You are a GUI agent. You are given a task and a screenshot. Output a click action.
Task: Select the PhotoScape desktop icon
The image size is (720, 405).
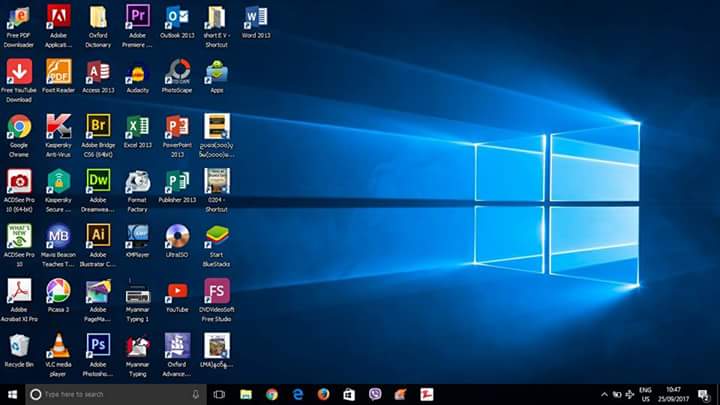click(x=177, y=76)
